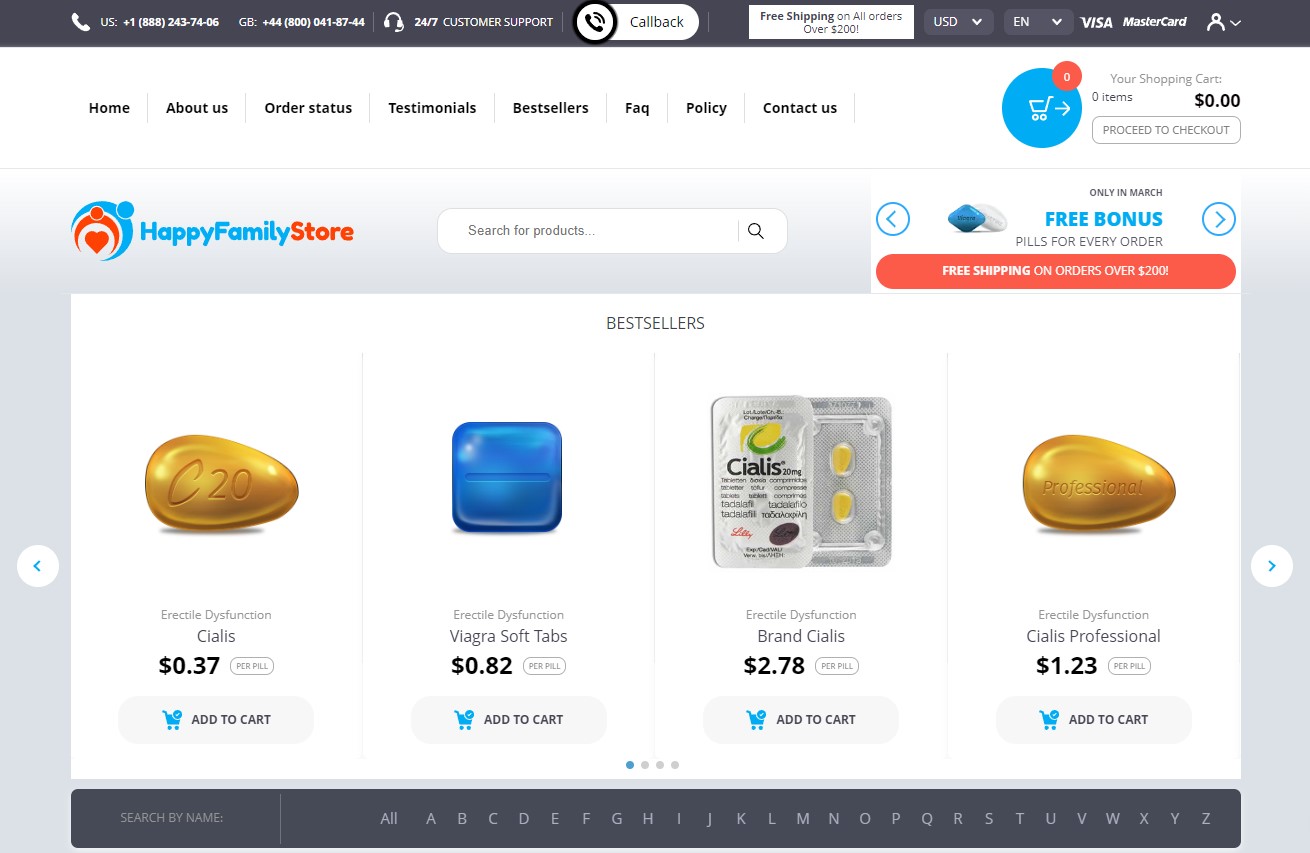Expand the EN language dropdown

point(1038,22)
